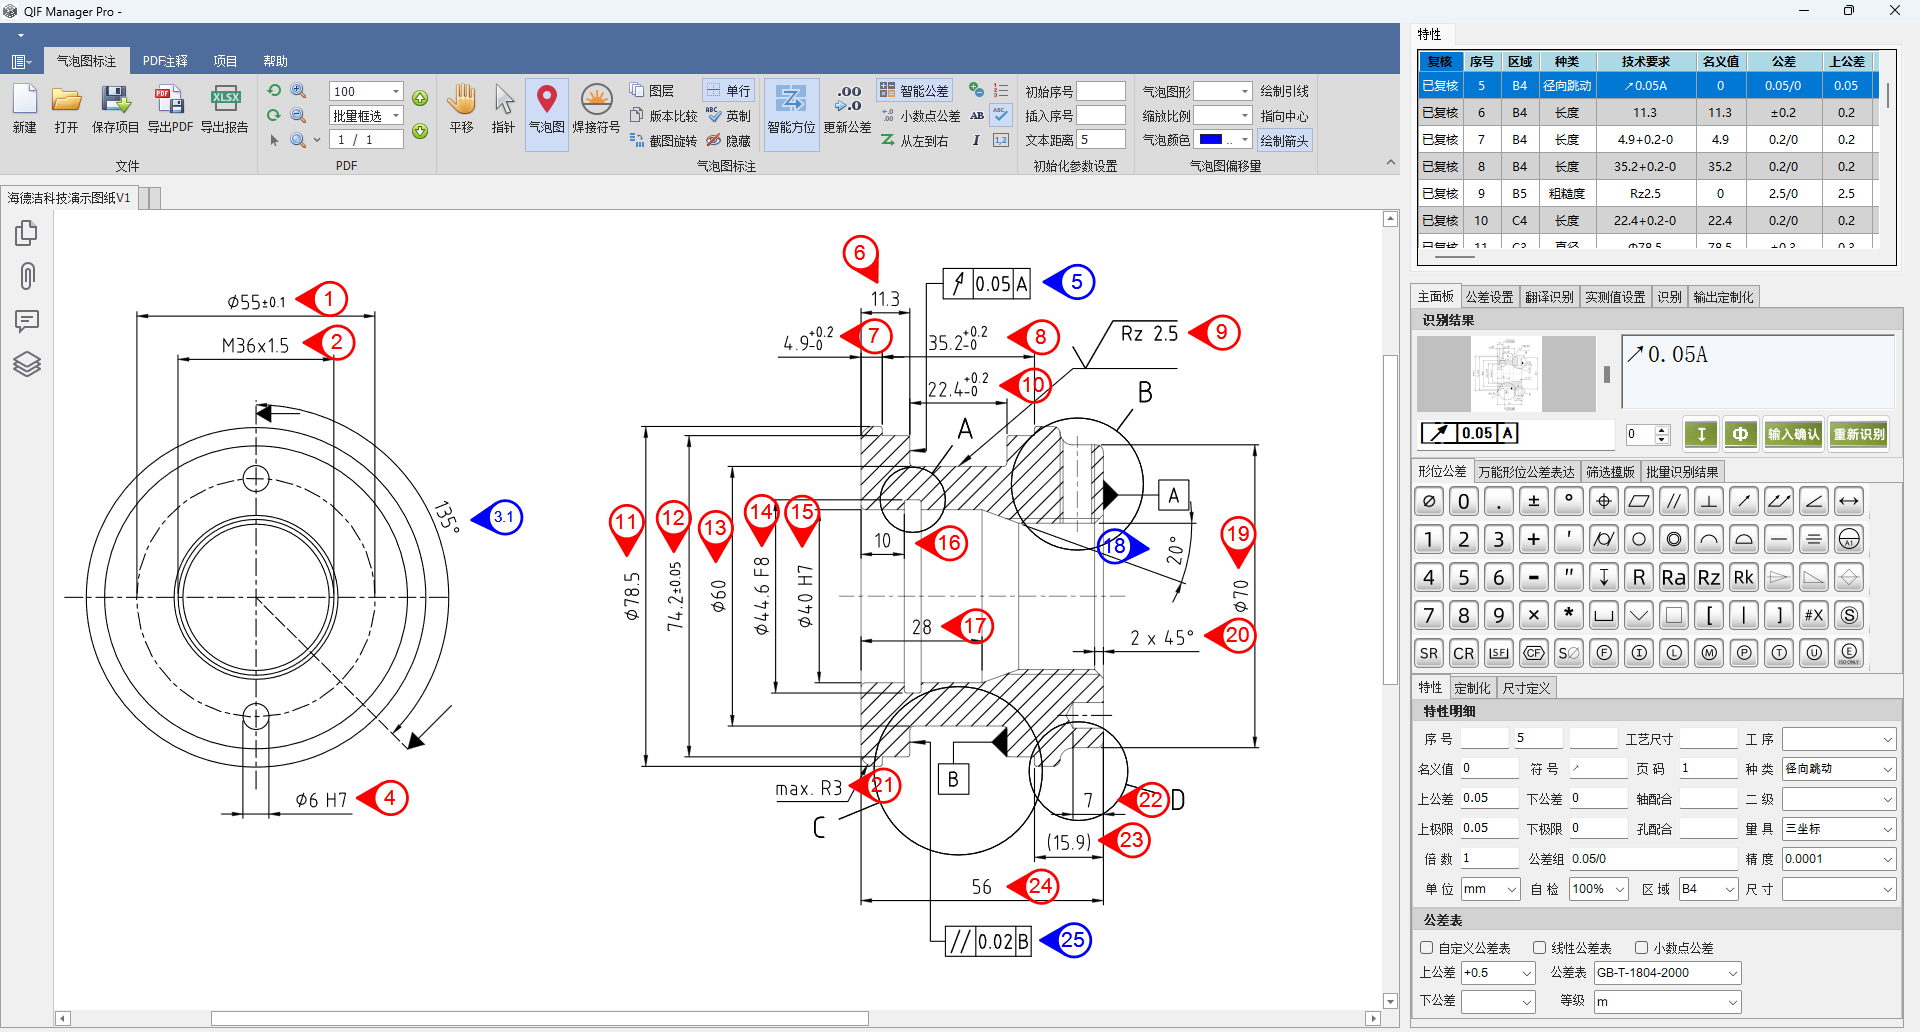The height and width of the screenshot is (1032, 1920).
Task: Enable the 自定义公差表 checkbox
Action: click(x=1427, y=948)
